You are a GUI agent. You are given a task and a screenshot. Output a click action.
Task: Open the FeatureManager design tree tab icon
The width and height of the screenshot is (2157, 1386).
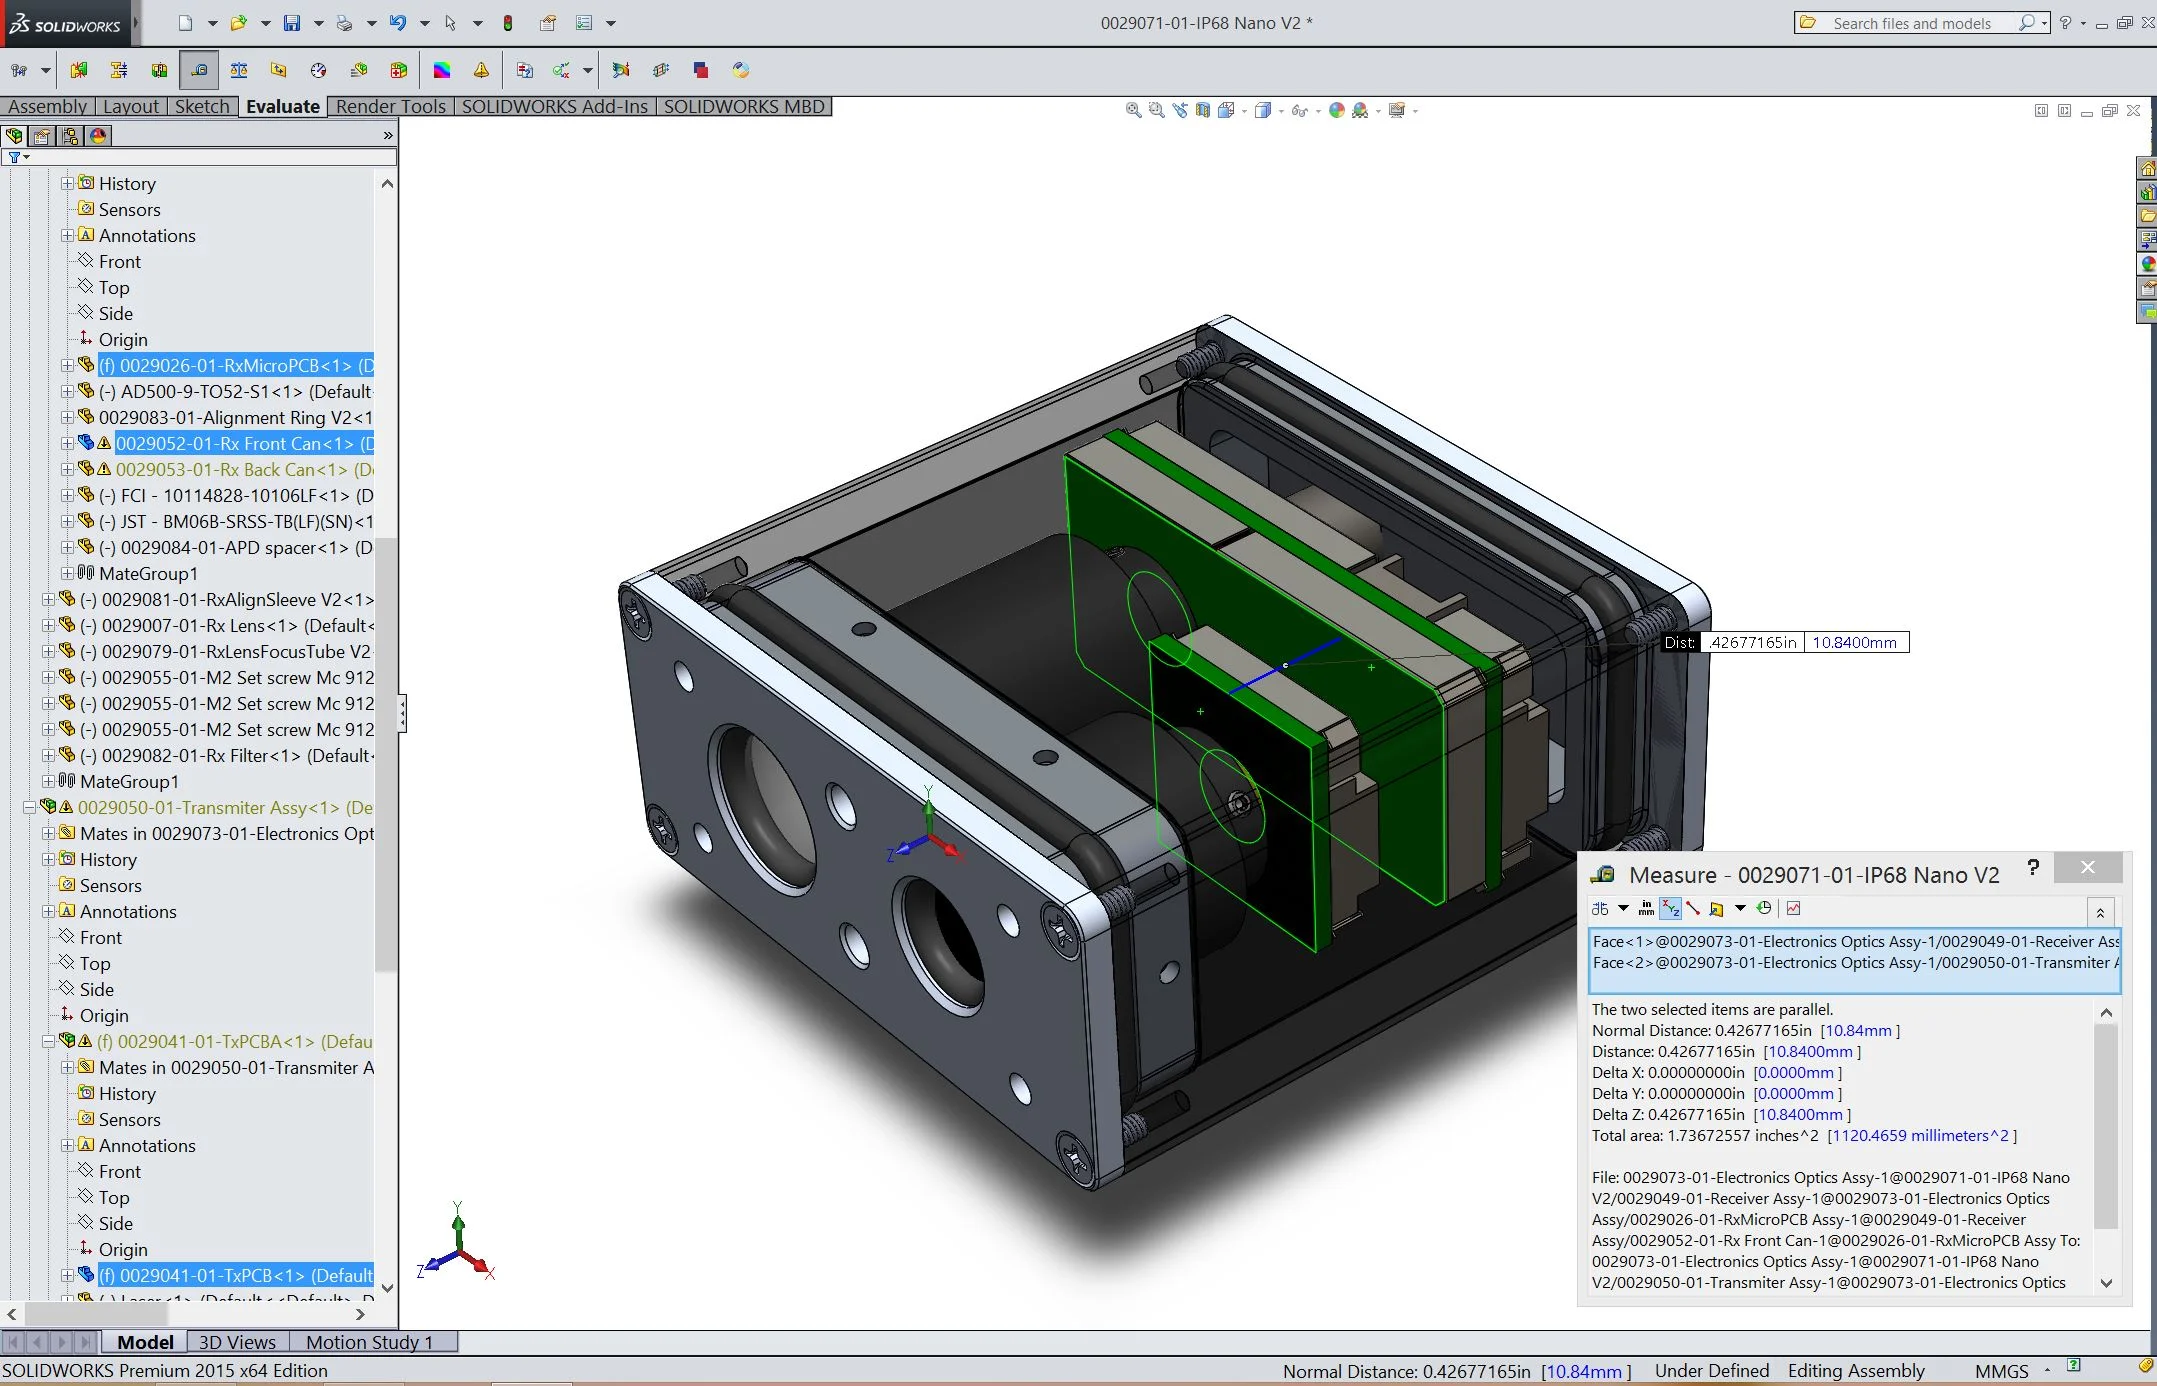(14, 136)
